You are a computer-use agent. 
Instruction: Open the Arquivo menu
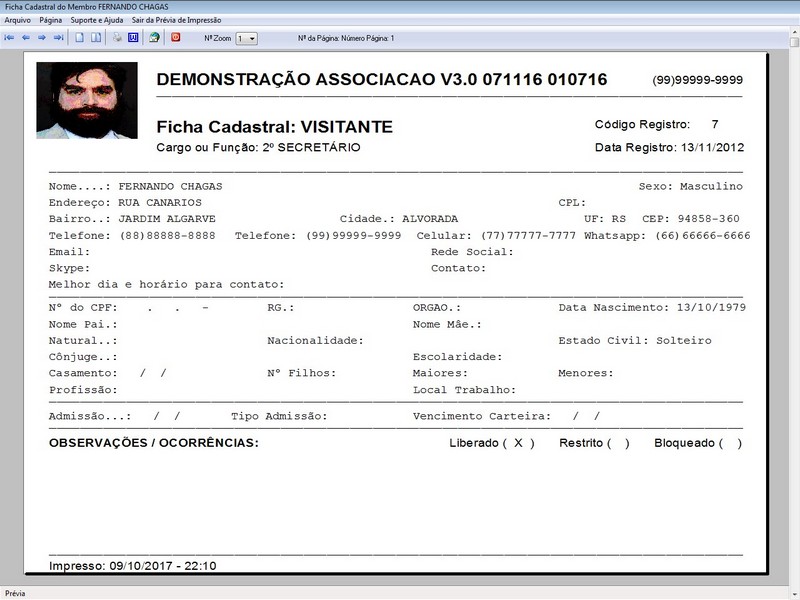tap(17, 20)
